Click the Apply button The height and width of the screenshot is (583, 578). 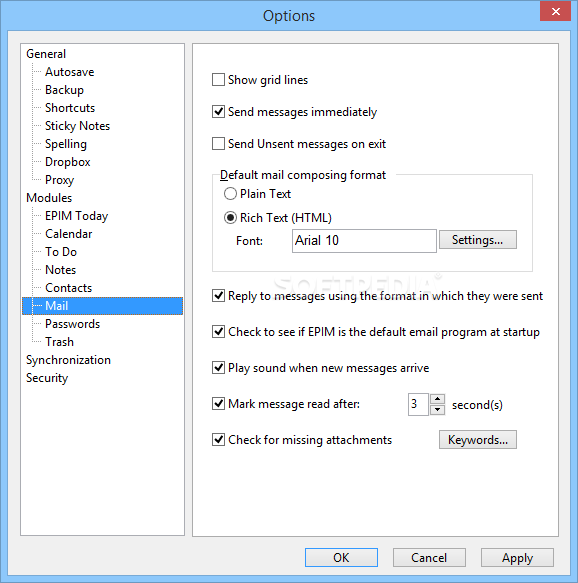(517, 557)
